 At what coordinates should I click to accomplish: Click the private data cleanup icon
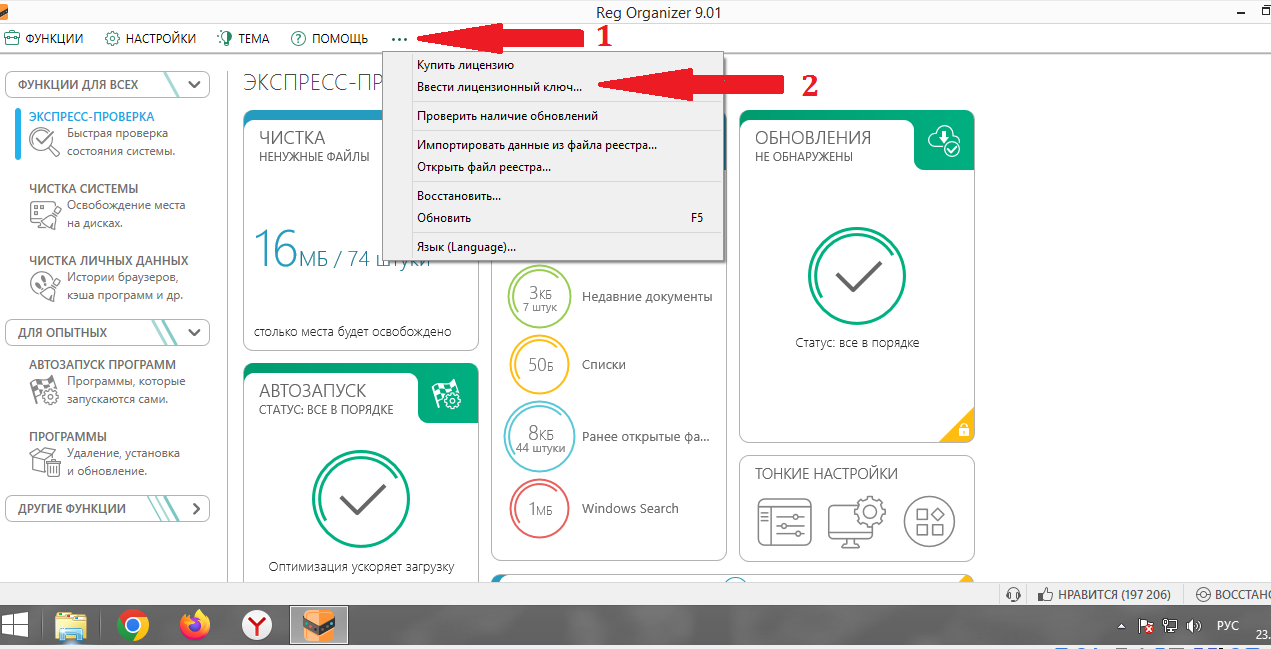(x=45, y=286)
